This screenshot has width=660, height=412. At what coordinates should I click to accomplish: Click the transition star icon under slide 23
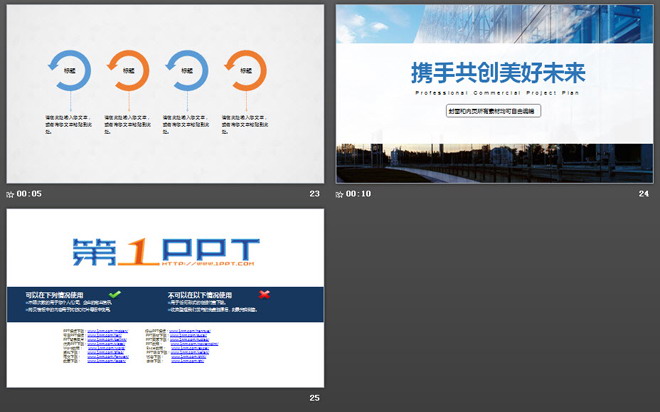point(10,194)
